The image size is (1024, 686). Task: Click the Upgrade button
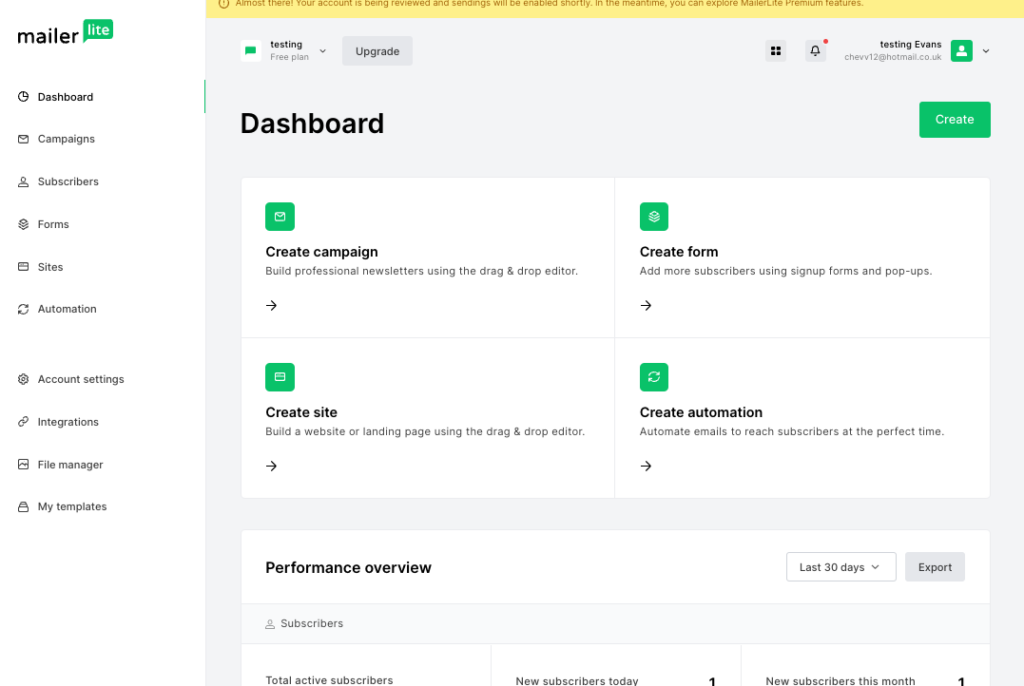pos(377,51)
